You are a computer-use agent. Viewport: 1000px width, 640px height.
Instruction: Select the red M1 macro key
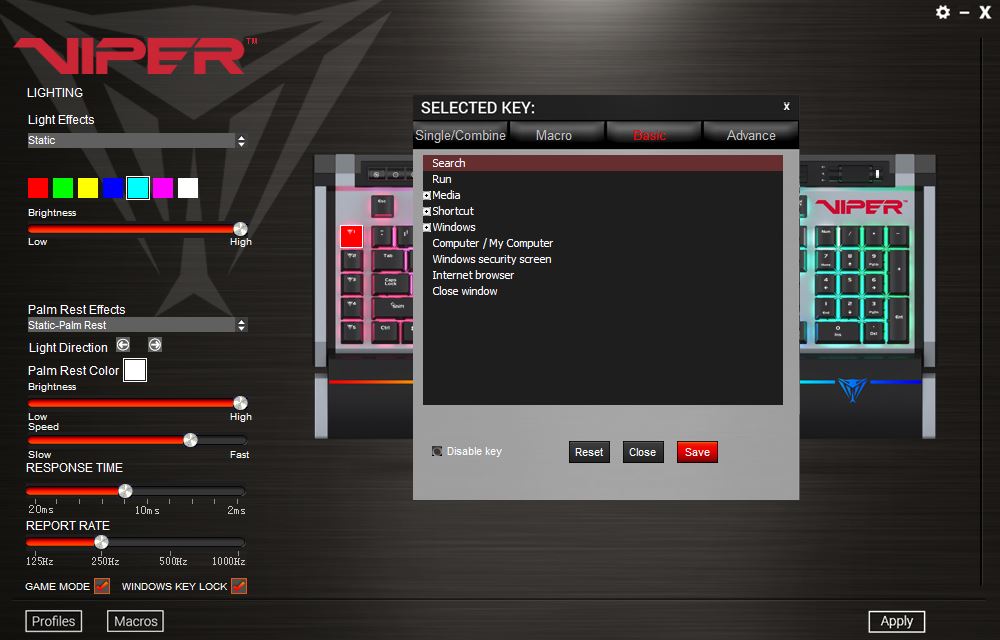(x=351, y=236)
